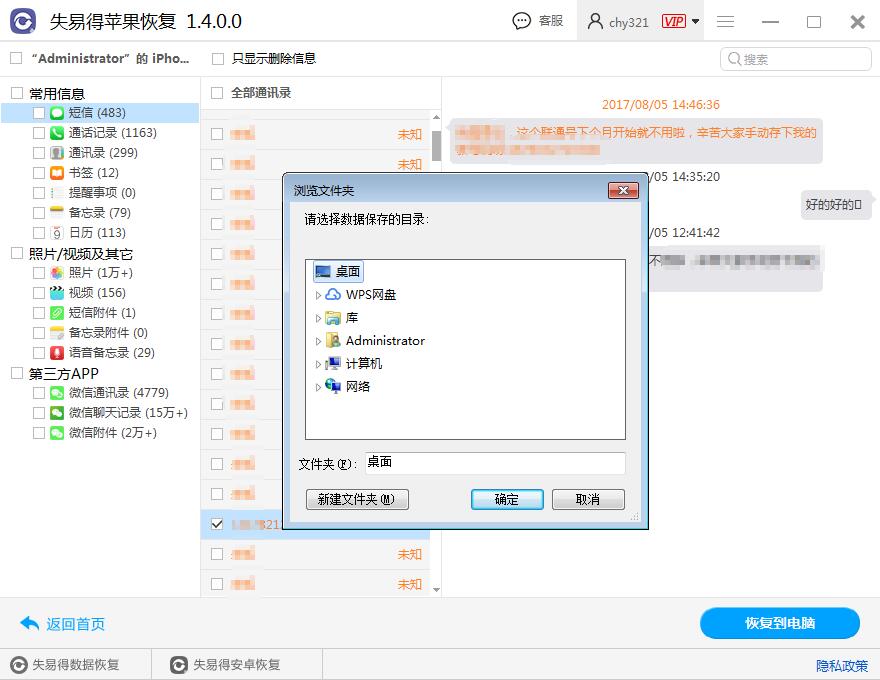
Task: Expand the 计算机 tree node
Action: tap(318, 364)
